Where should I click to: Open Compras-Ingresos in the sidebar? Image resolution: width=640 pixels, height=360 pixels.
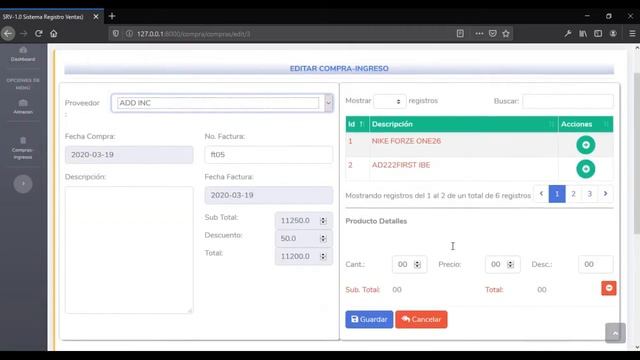(x=23, y=148)
